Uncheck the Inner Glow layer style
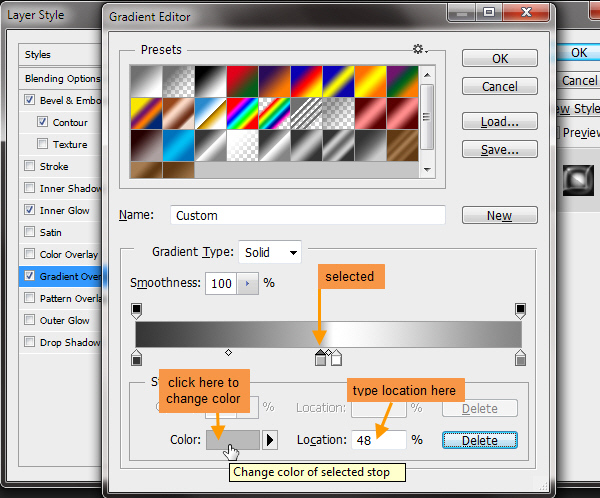The image size is (600, 498). pos(30,210)
